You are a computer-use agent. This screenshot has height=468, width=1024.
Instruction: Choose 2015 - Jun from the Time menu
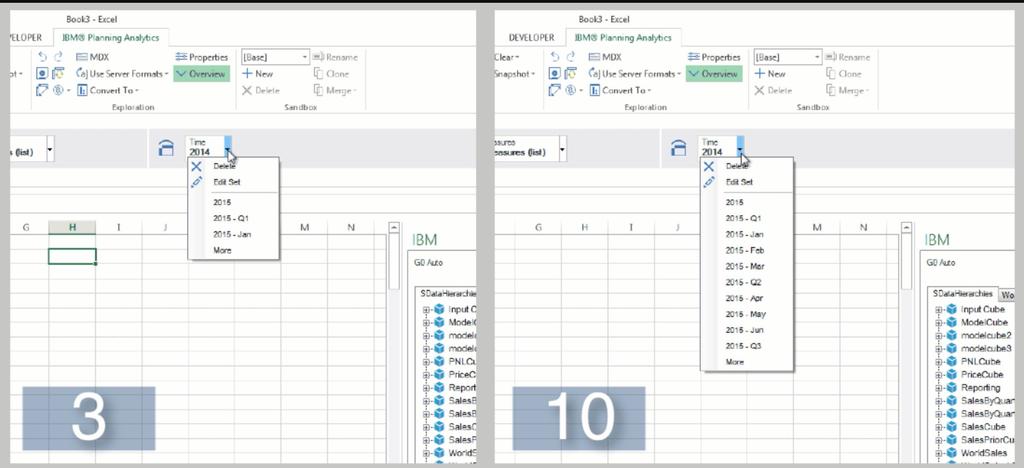click(x=744, y=330)
